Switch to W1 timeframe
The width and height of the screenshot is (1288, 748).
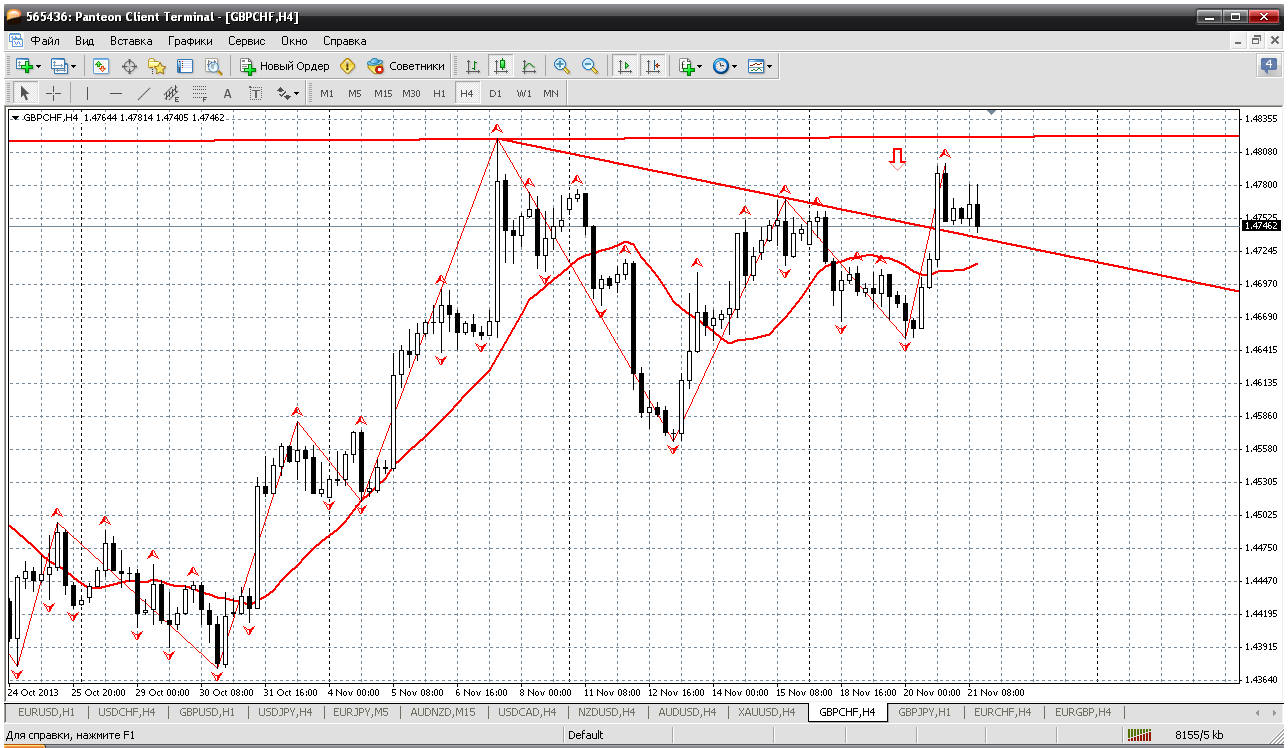tap(524, 93)
